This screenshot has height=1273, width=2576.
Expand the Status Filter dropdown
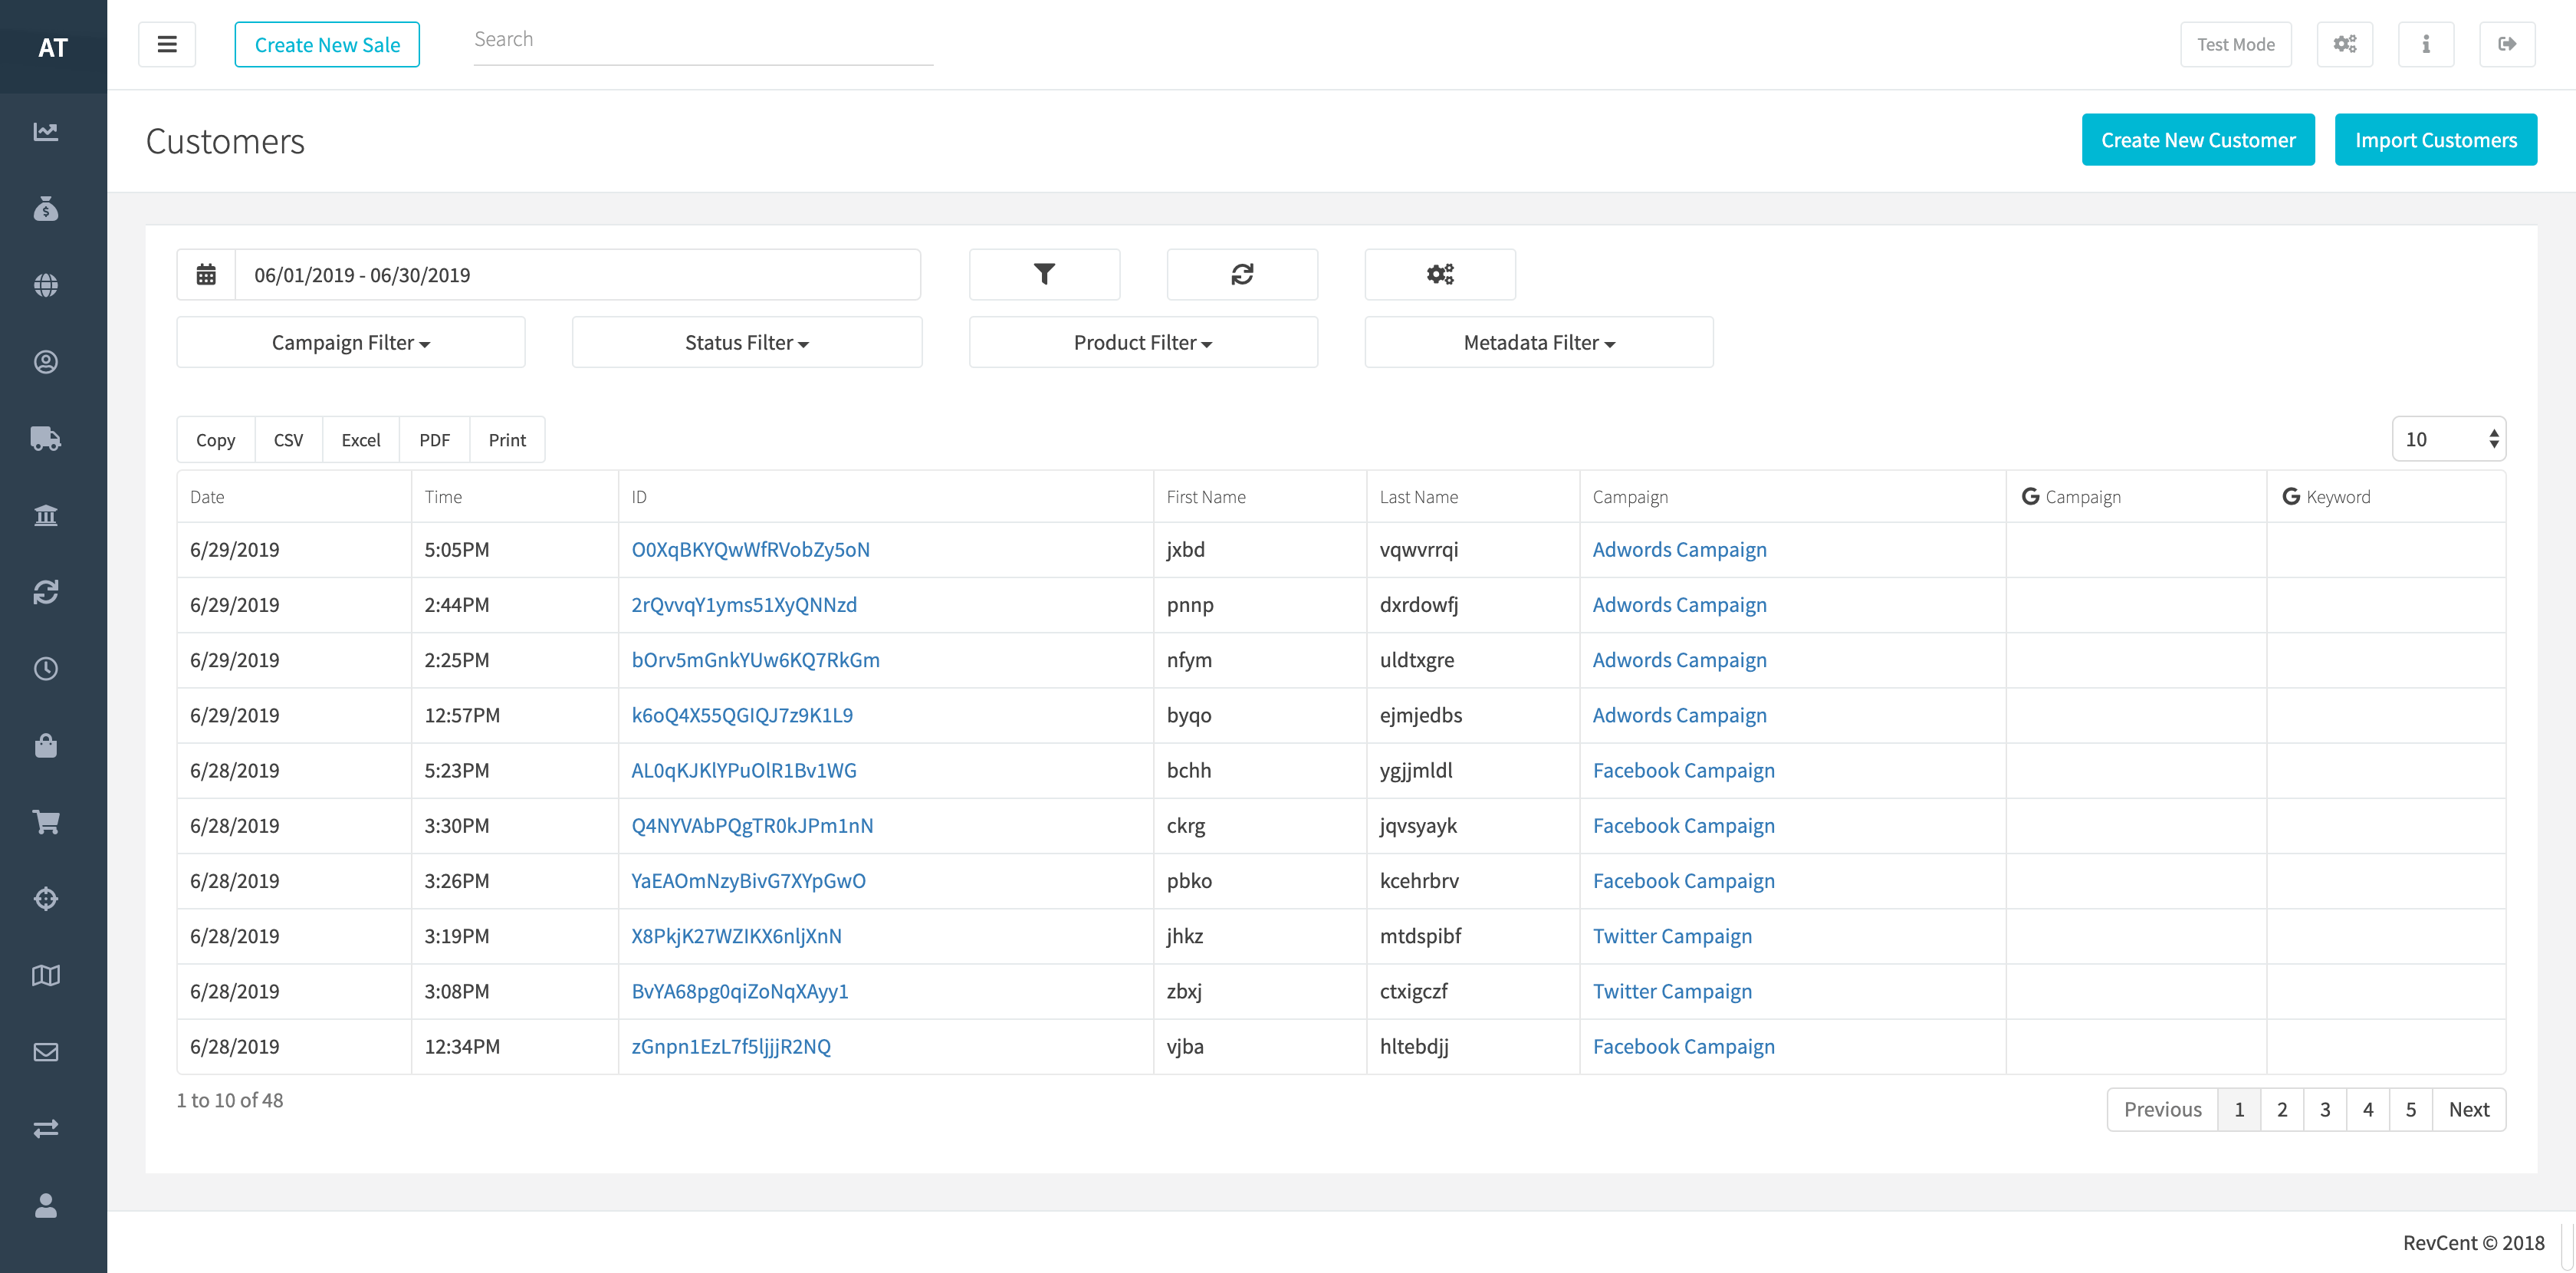click(x=747, y=342)
